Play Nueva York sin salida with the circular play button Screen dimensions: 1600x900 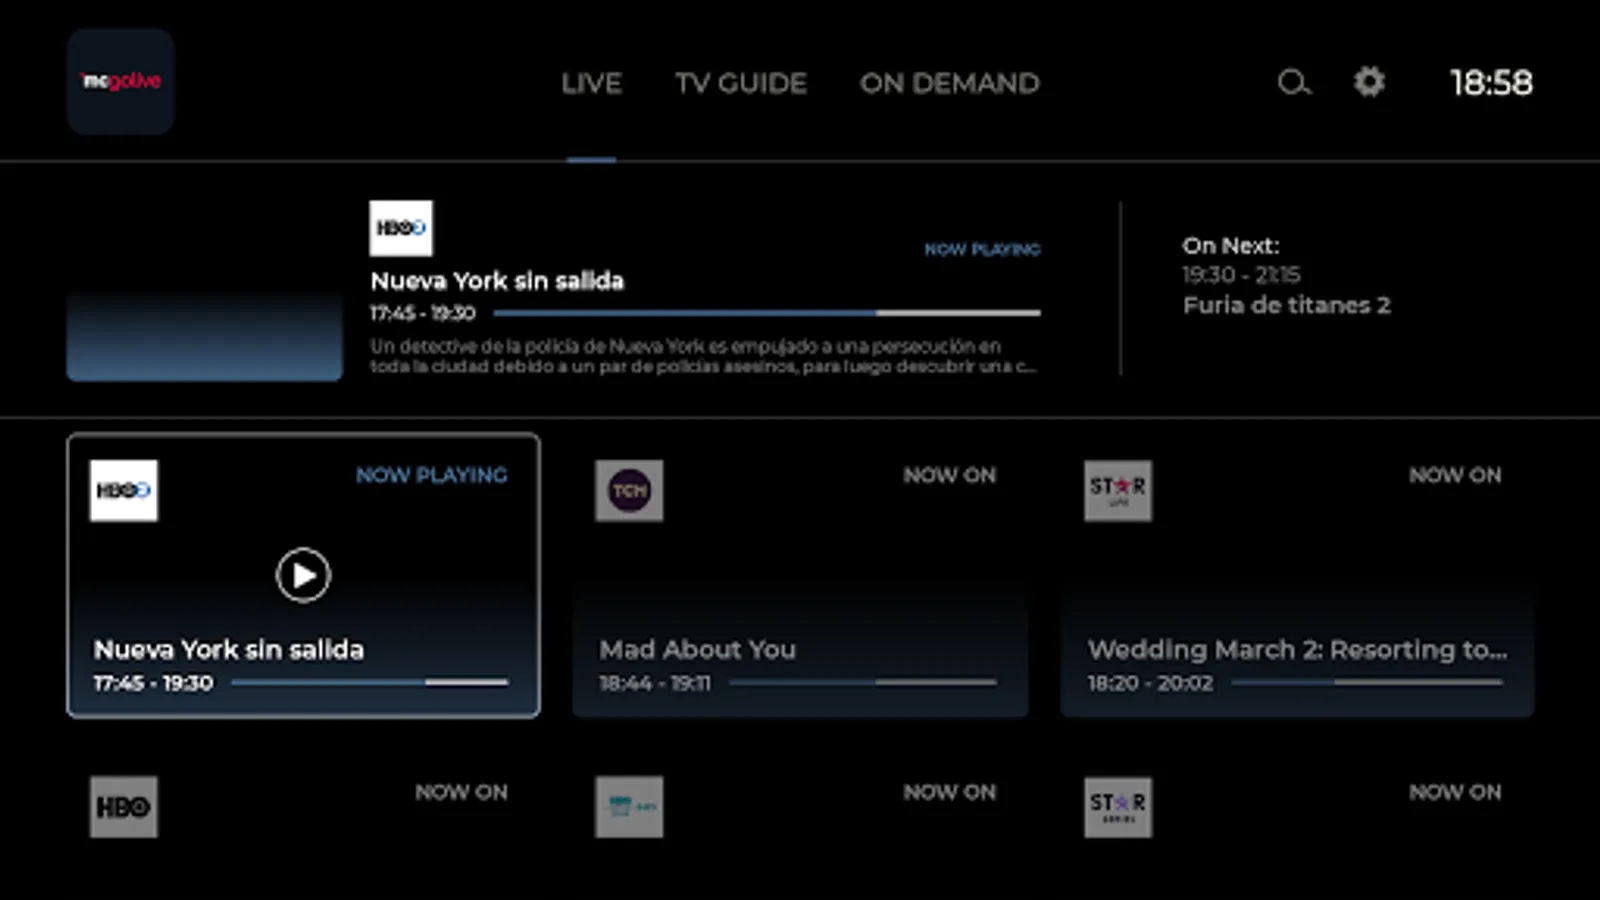(x=303, y=575)
